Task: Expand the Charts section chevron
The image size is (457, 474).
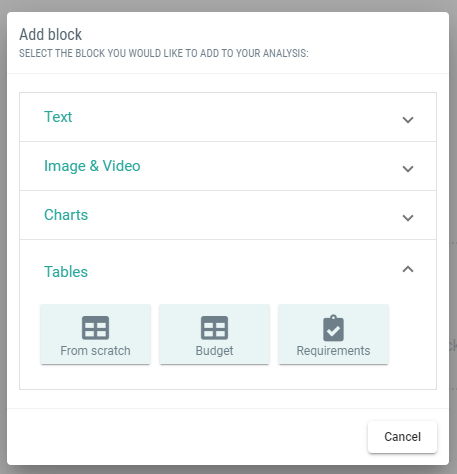Action: pyautogui.click(x=408, y=218)
